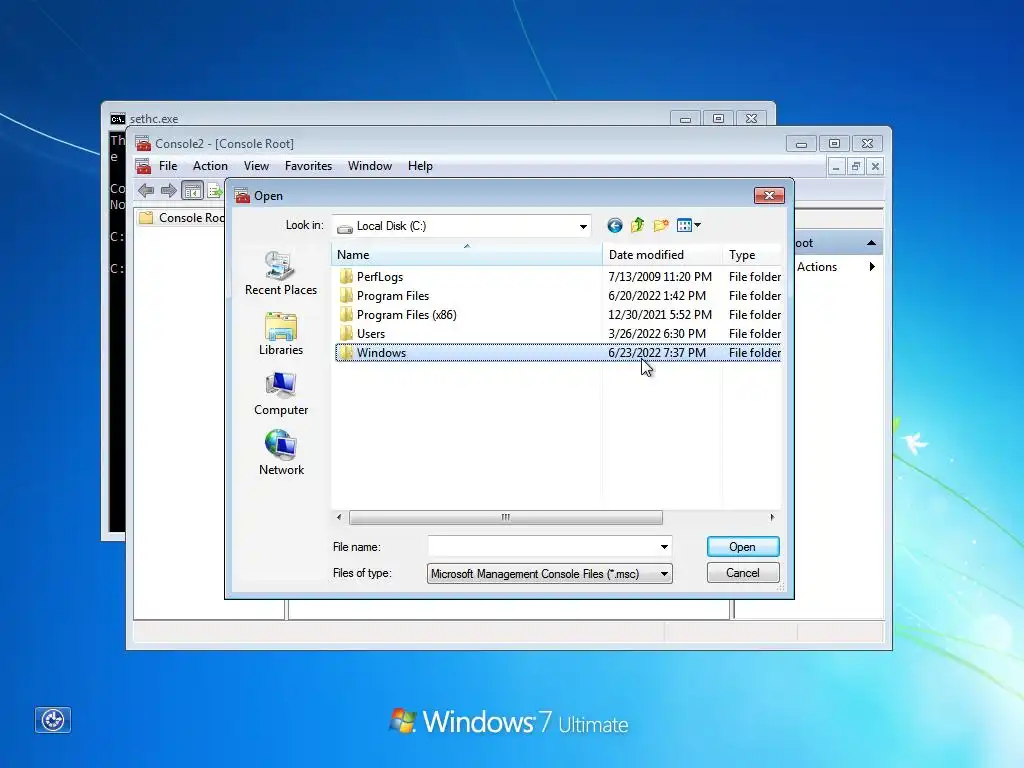Click the date 7/13/2009 11:20 PM

coord(660,277)
